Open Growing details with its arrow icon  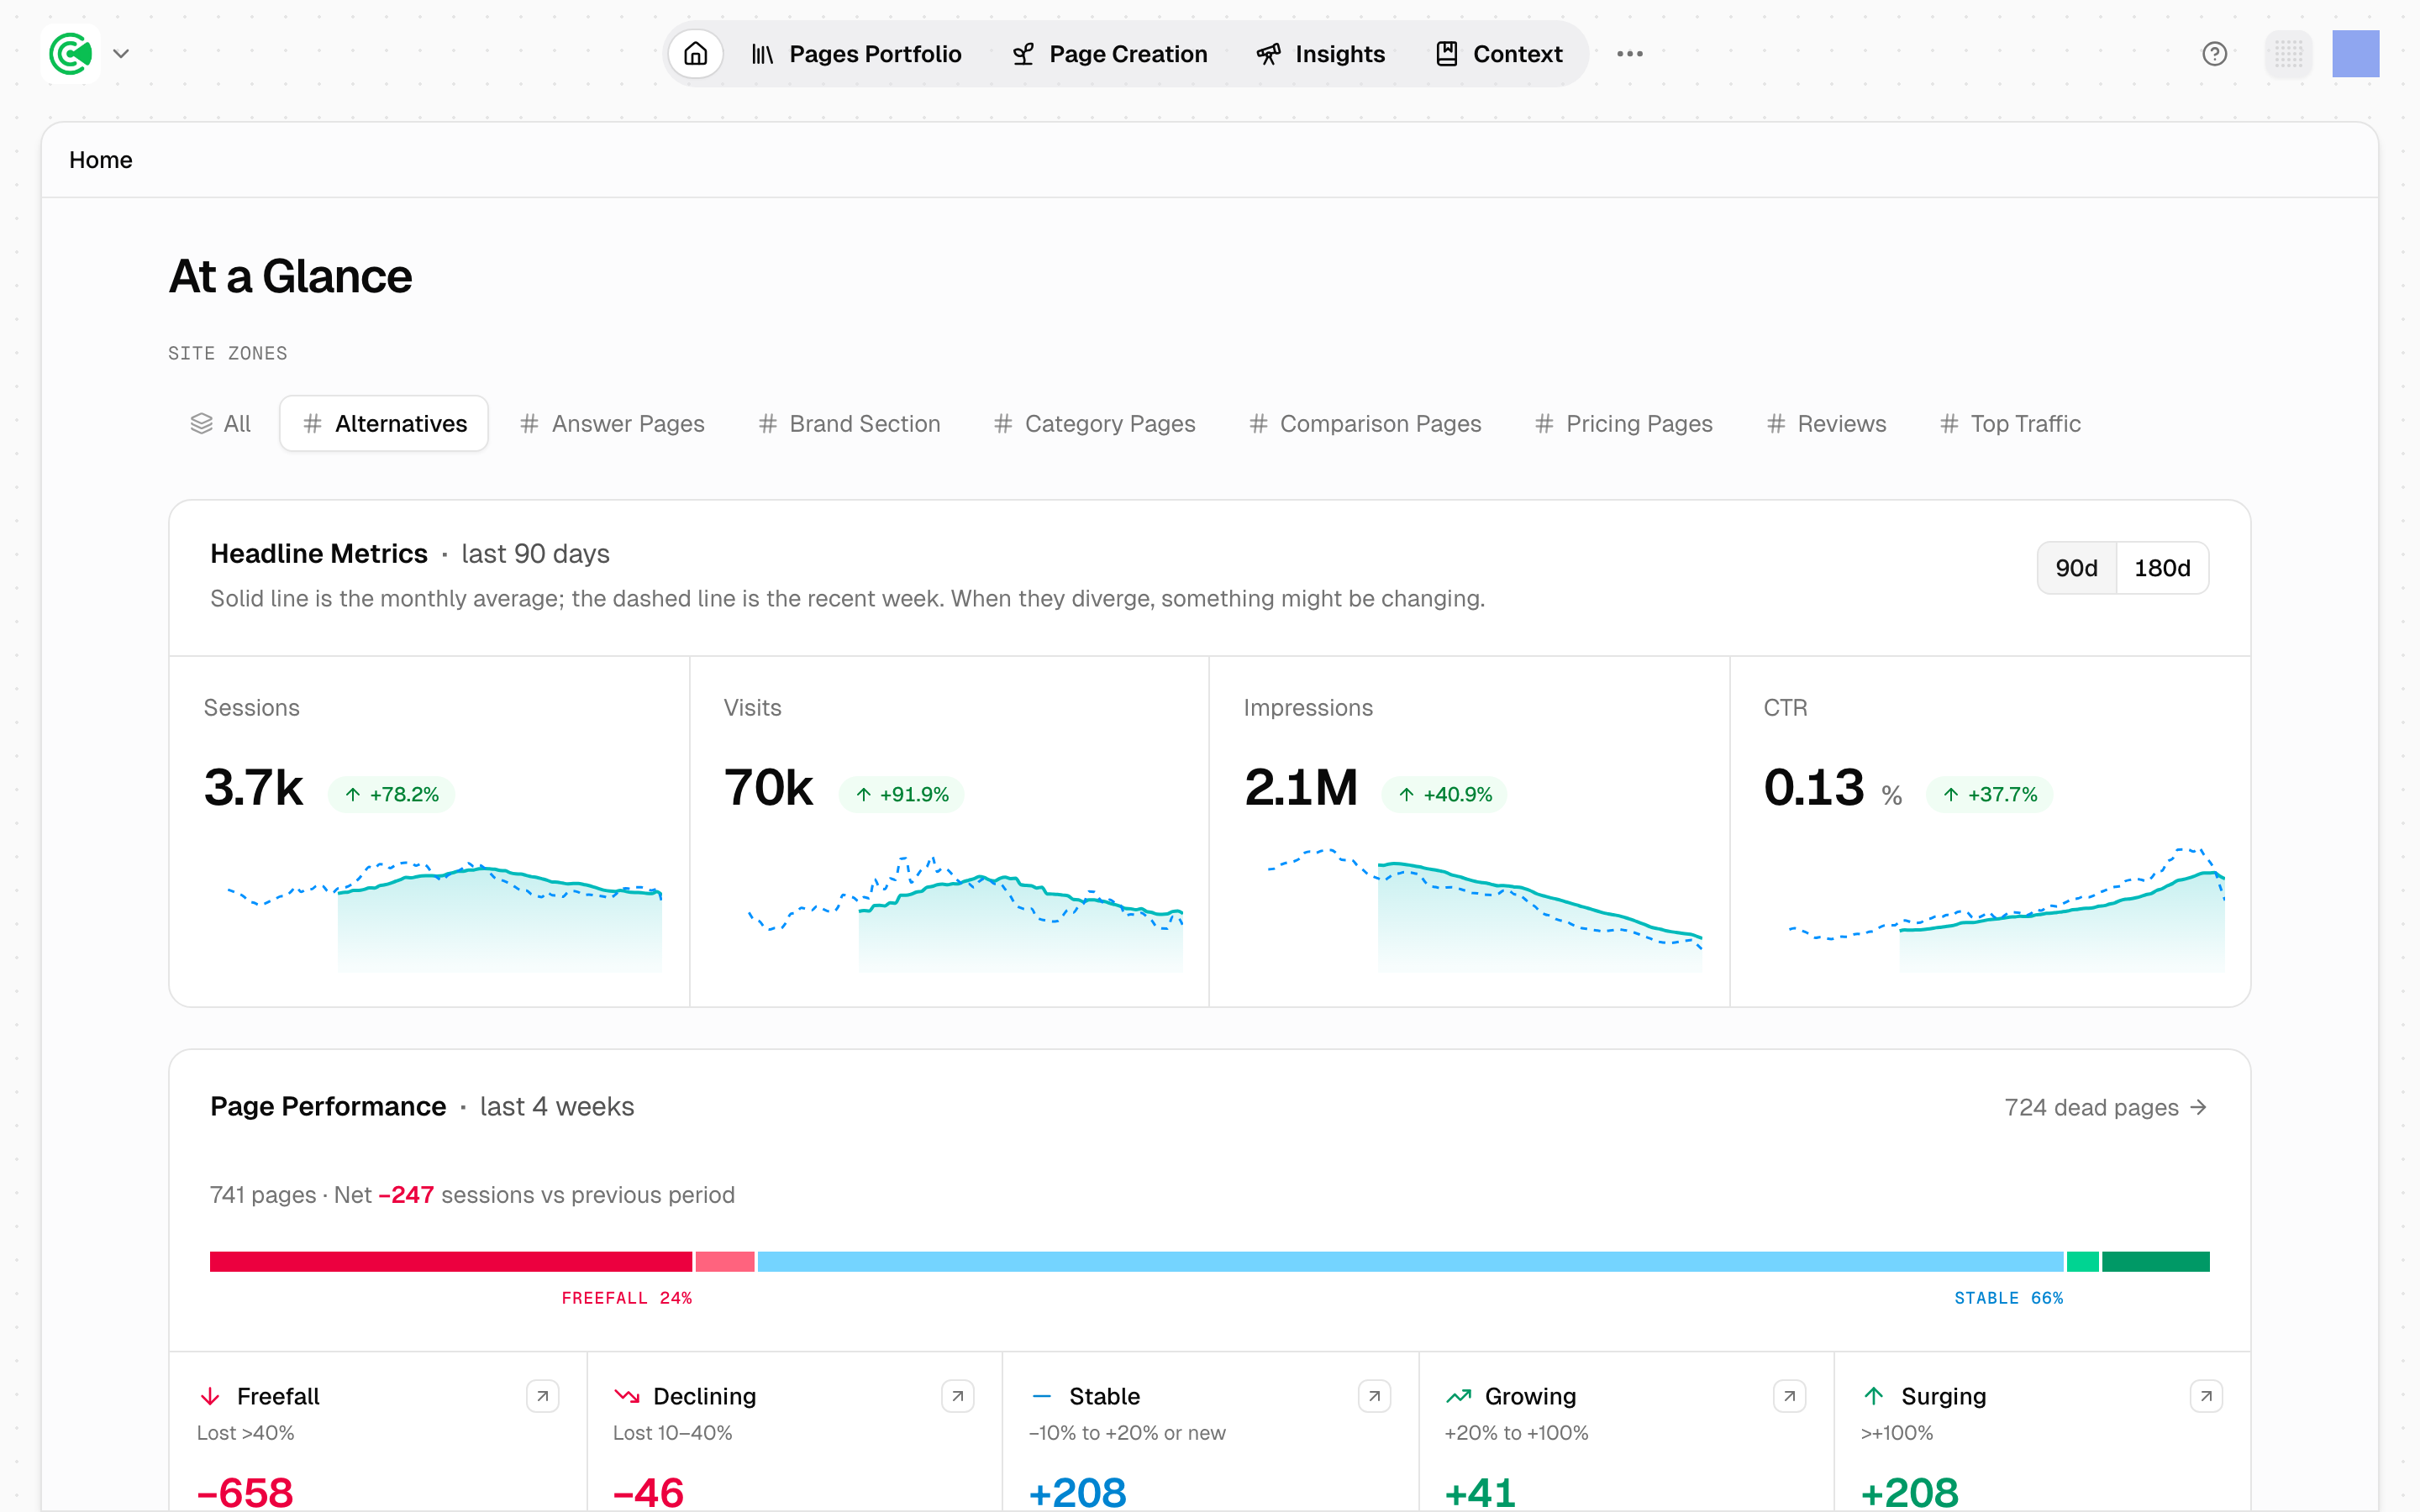[1789, 1396]
